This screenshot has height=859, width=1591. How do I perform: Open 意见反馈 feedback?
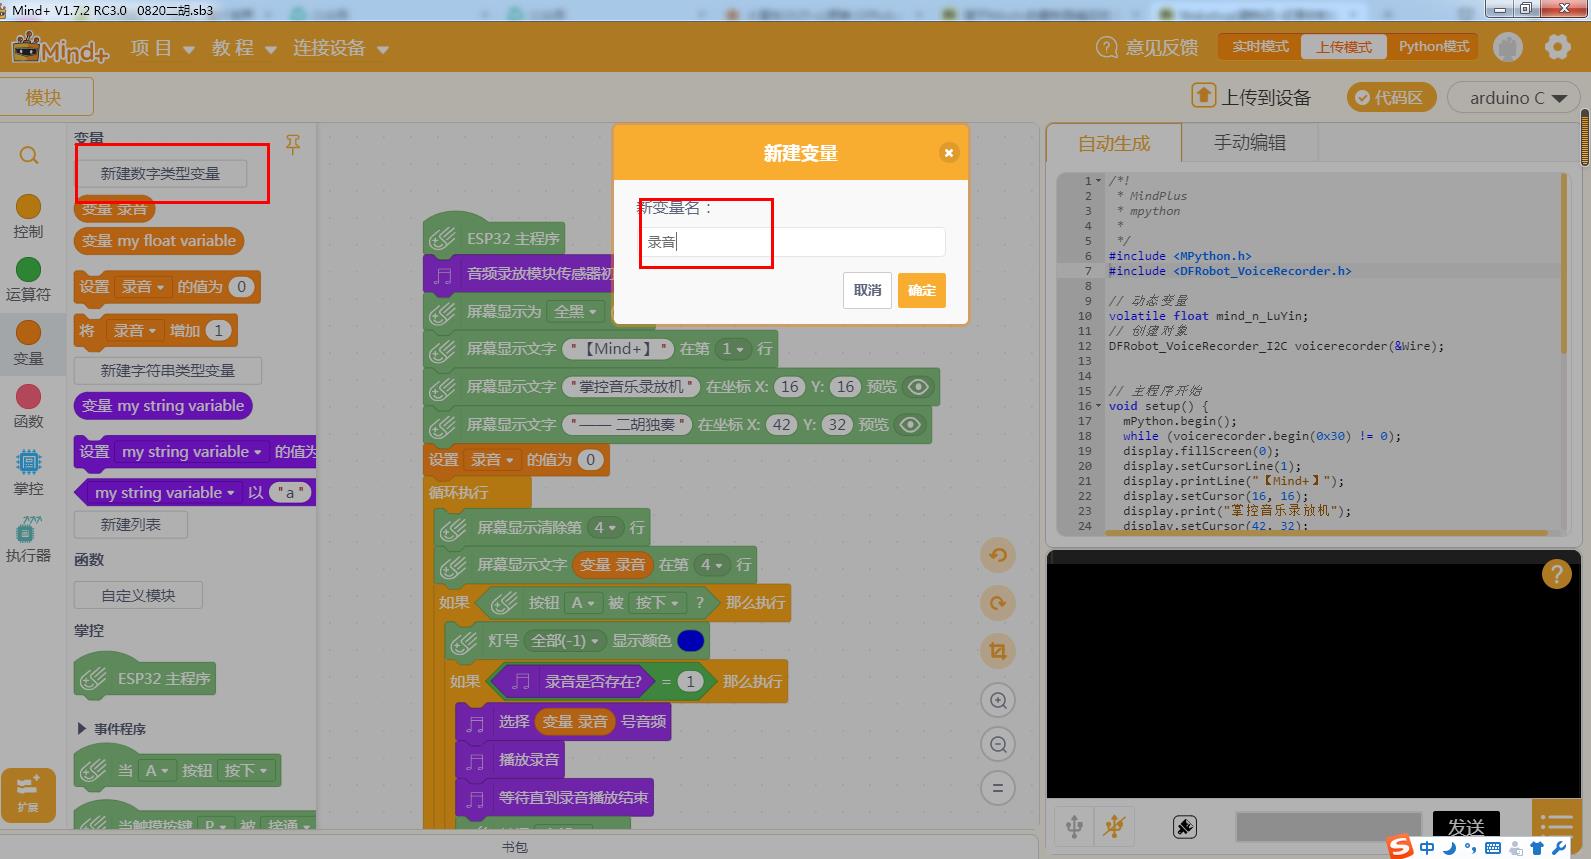click(1147, 47)
